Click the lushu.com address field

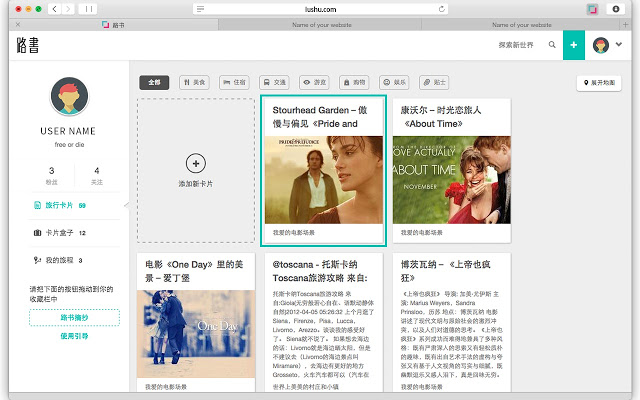[x=320, y=9]
